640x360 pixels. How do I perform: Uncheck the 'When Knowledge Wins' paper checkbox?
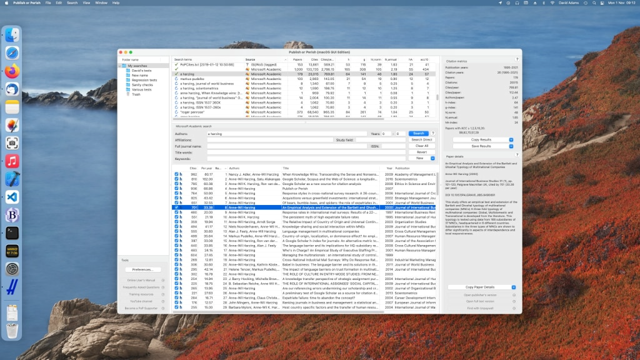point(176,174)
